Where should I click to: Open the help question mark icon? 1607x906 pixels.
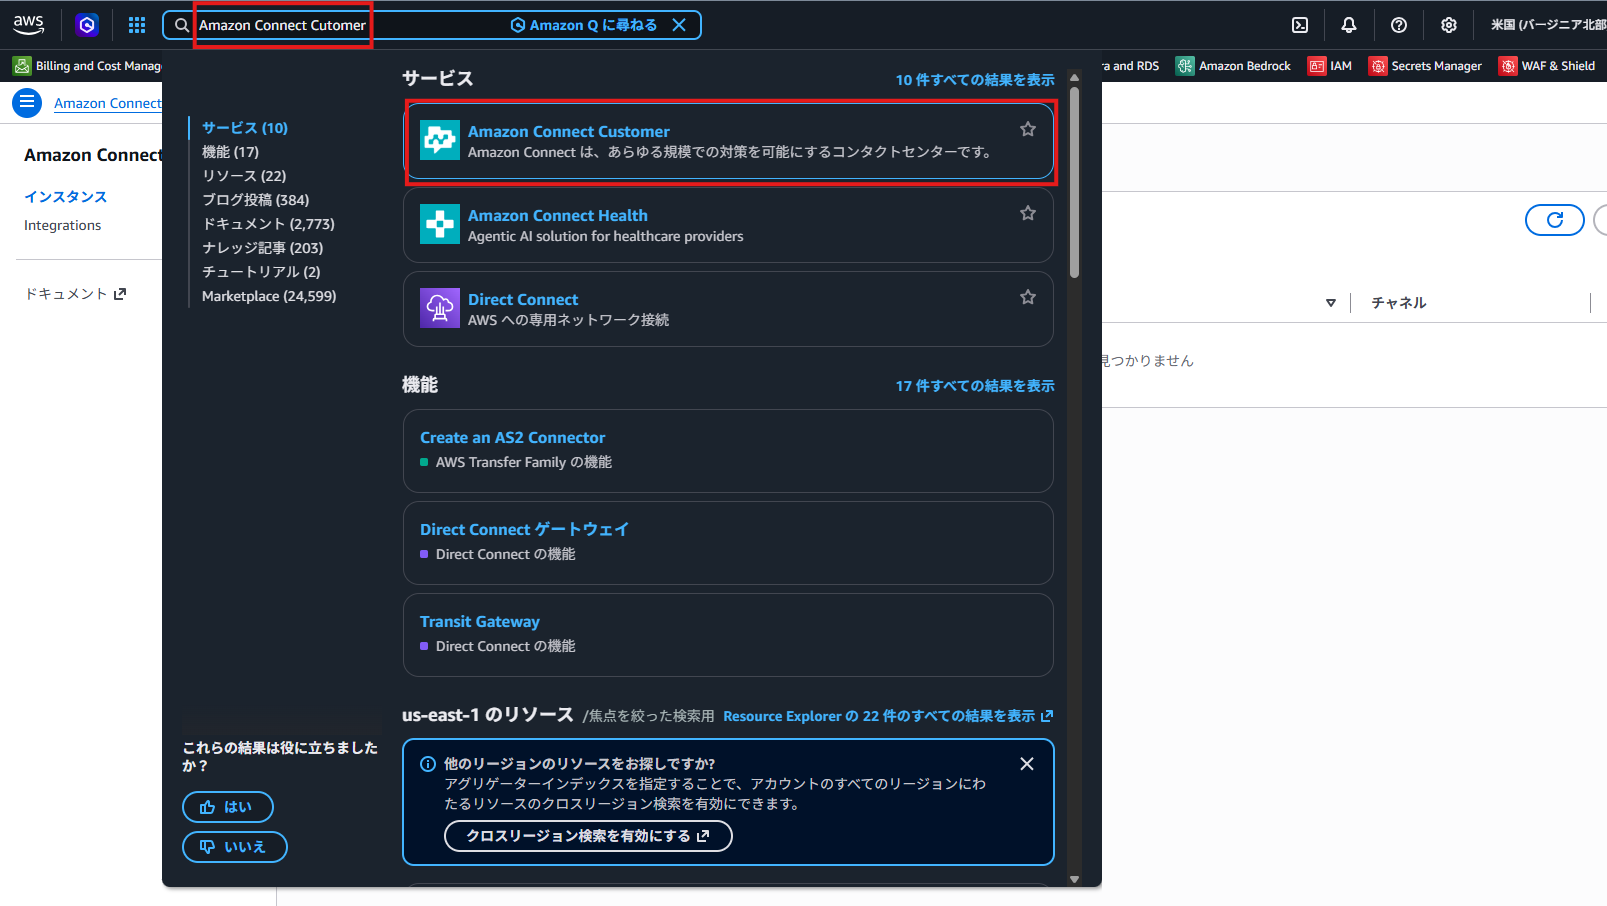(1399, 25)
